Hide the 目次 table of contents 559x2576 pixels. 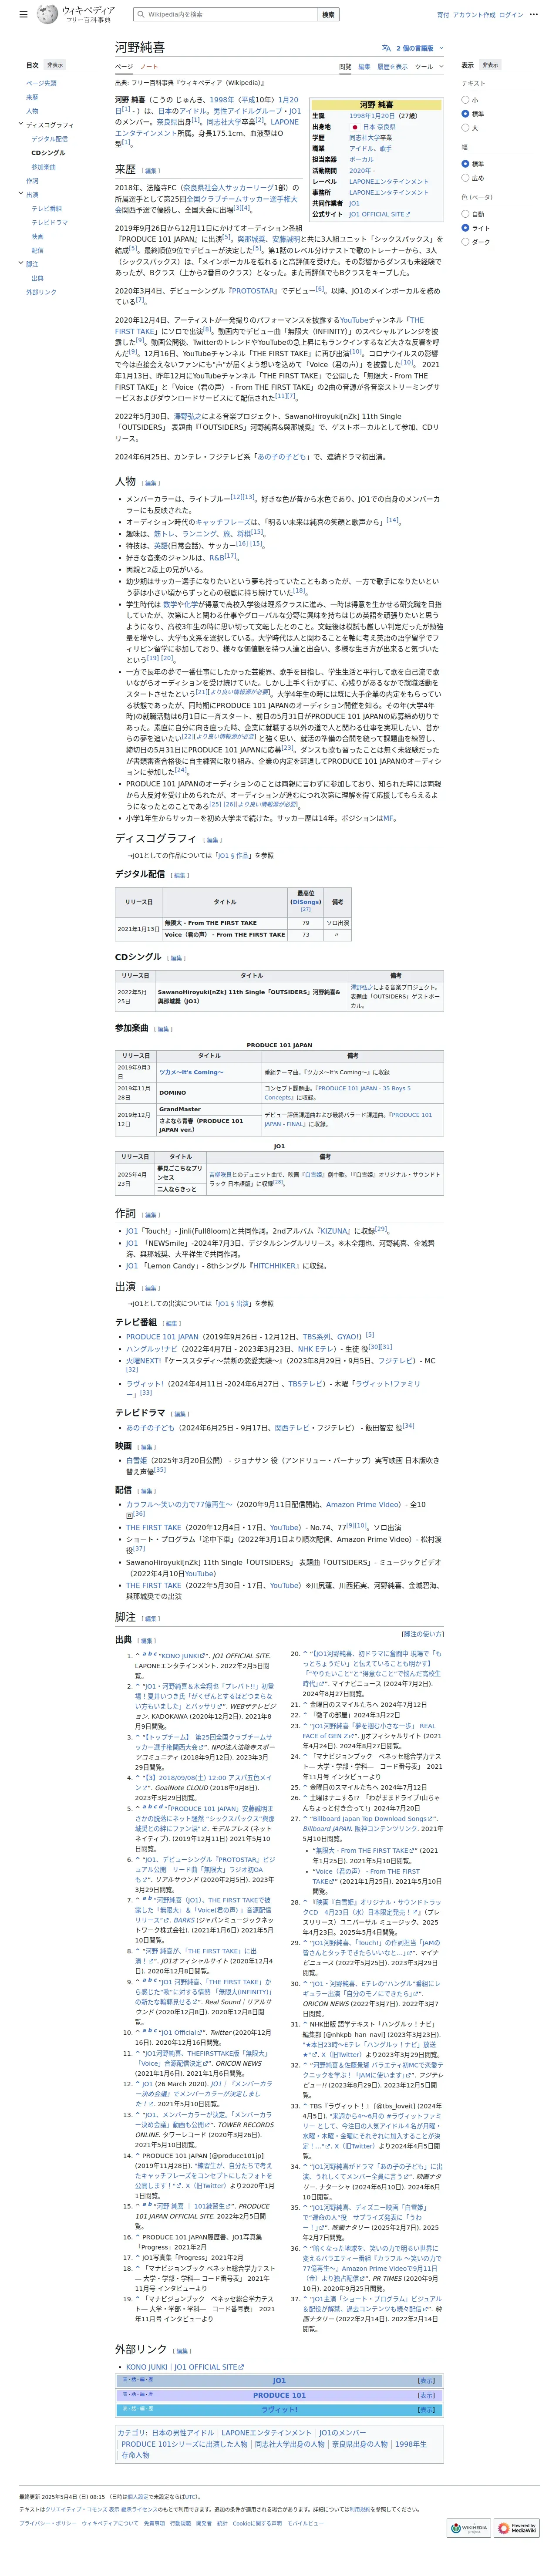point(55,65)
